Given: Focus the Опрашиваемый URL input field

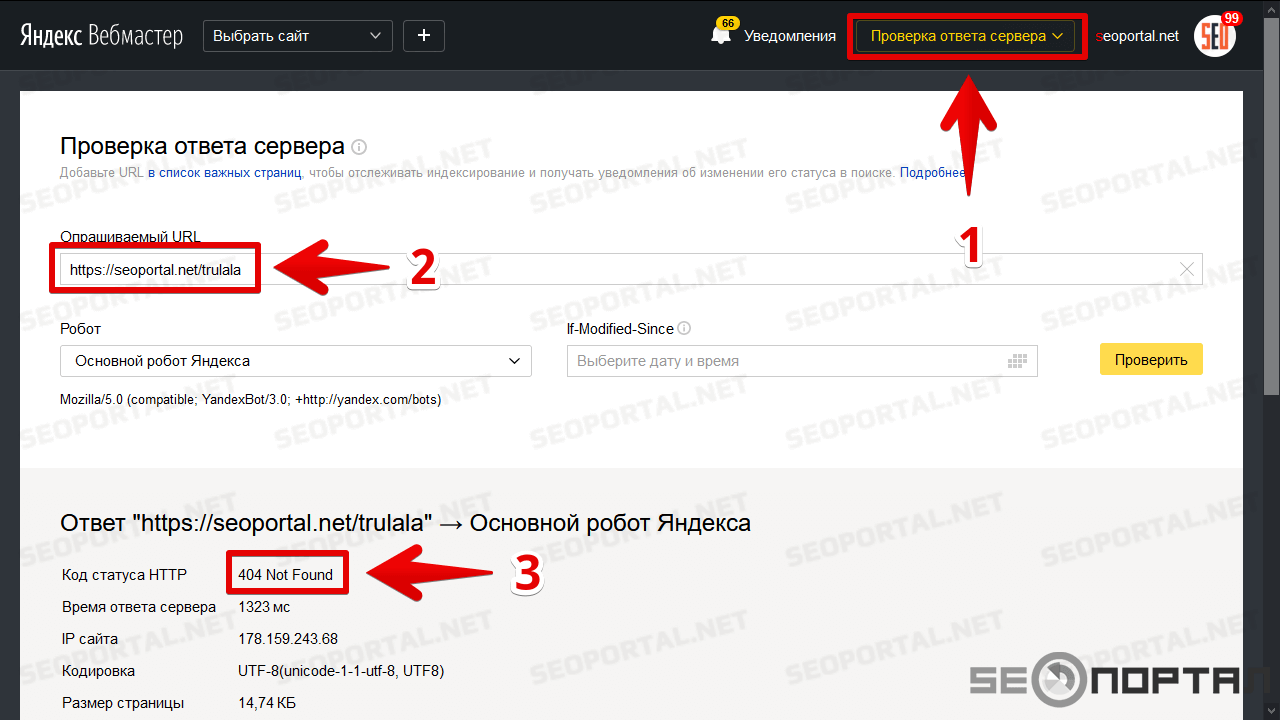Looking at the screenshot, I should click(x=700, y=269).
